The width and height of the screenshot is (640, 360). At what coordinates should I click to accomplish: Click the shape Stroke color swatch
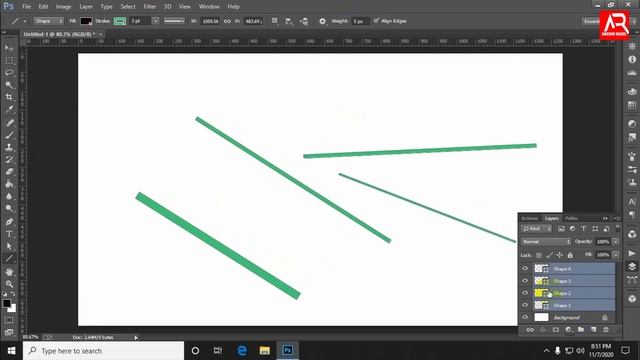click(120, 21)
